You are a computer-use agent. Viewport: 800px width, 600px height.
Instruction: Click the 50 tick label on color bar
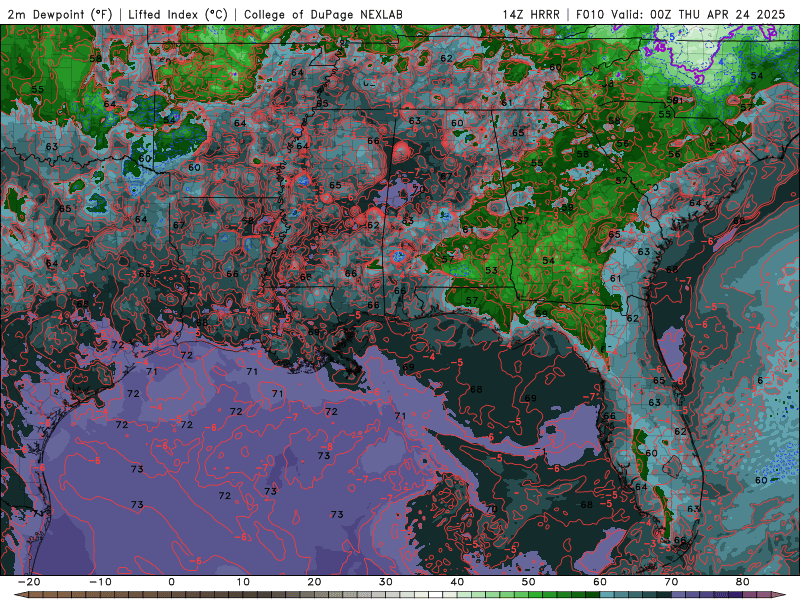point(529,582)
